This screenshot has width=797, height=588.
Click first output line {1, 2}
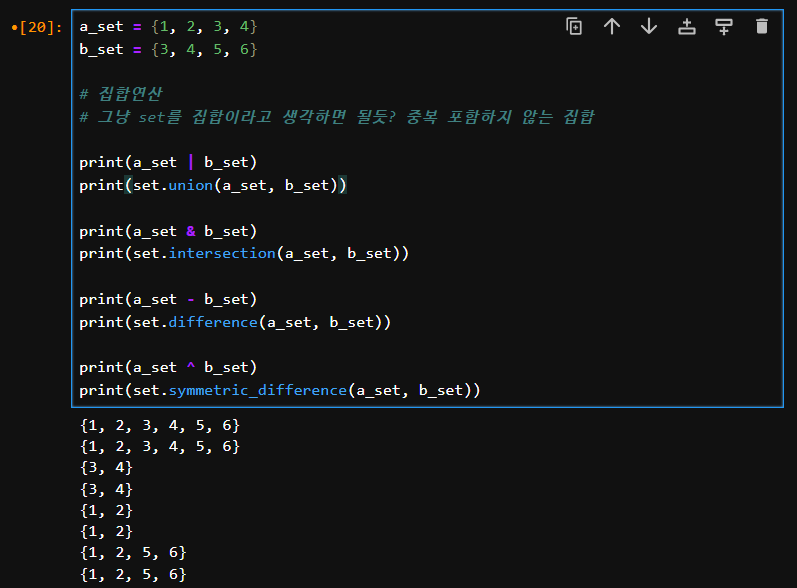point(106,510)
